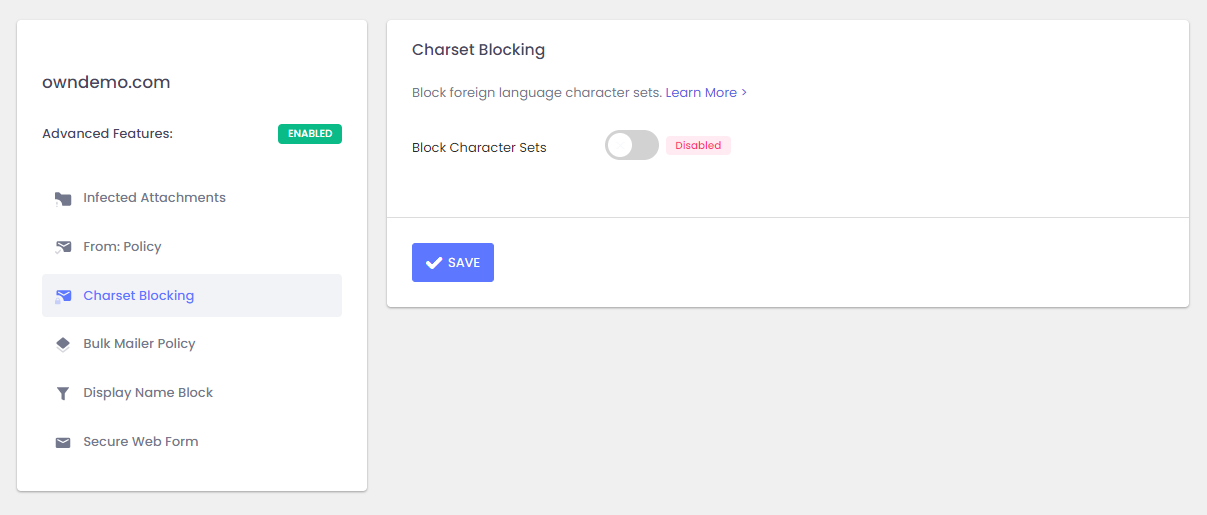1207x515 pixels.
Task: Click the Display Name Block funnel icon
Action: pyautogui.click(x=63, y=393)
